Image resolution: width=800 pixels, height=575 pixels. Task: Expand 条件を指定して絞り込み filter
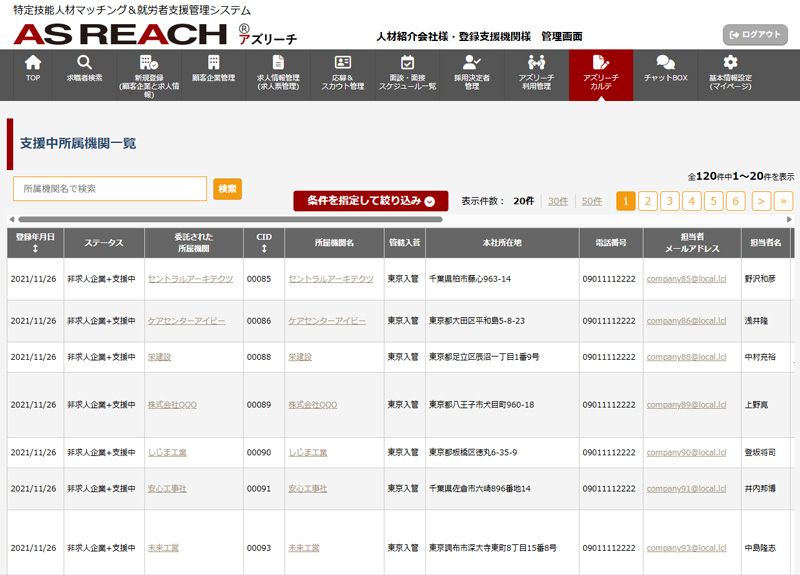click(x=371, y=201)
